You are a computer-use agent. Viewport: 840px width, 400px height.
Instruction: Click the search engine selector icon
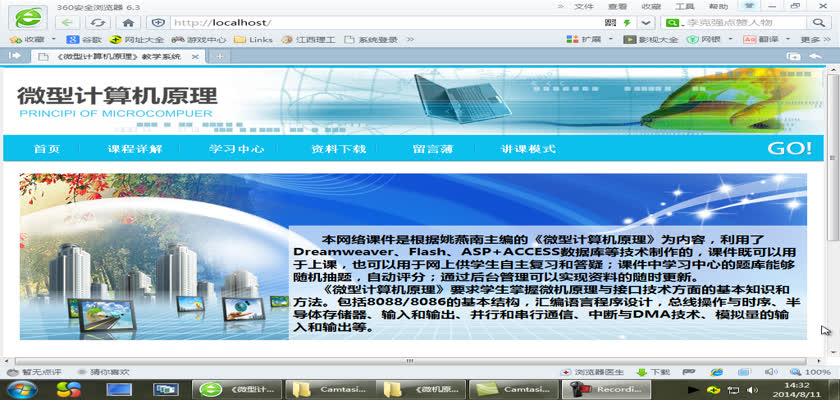click(672, 22)
